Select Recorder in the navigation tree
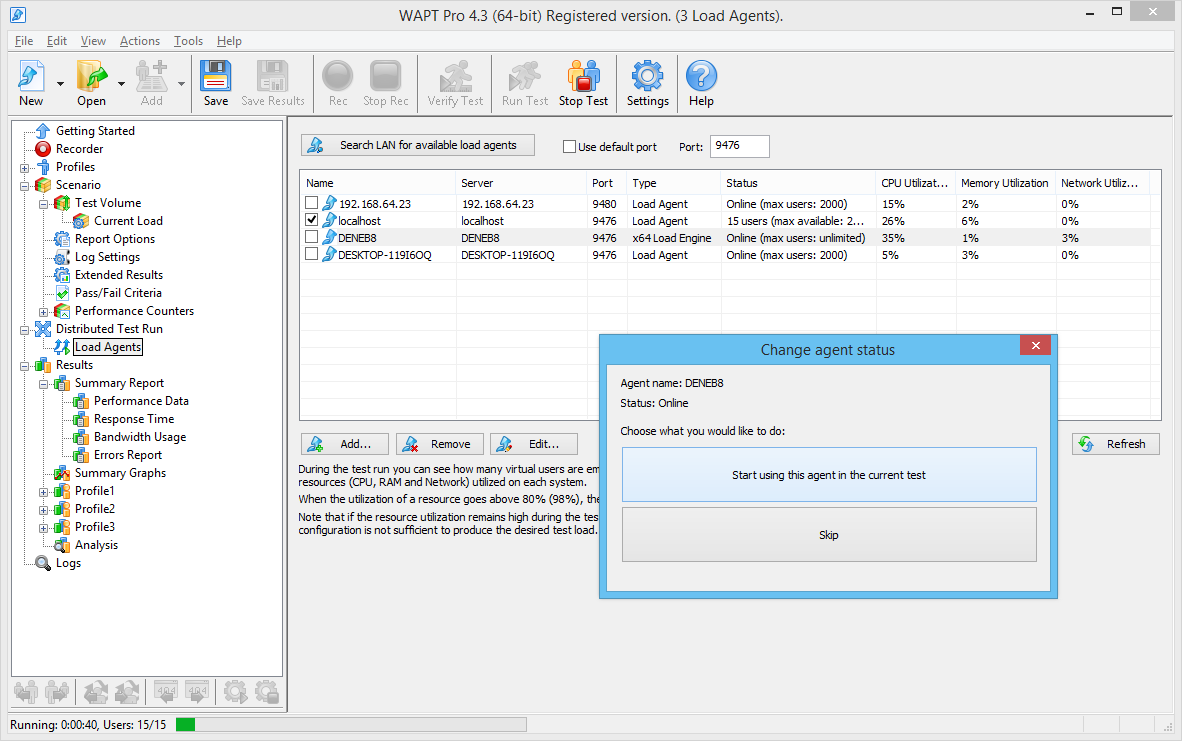Image resolution: width=1182 pixels, height=741 pixels. click(79, 149)
